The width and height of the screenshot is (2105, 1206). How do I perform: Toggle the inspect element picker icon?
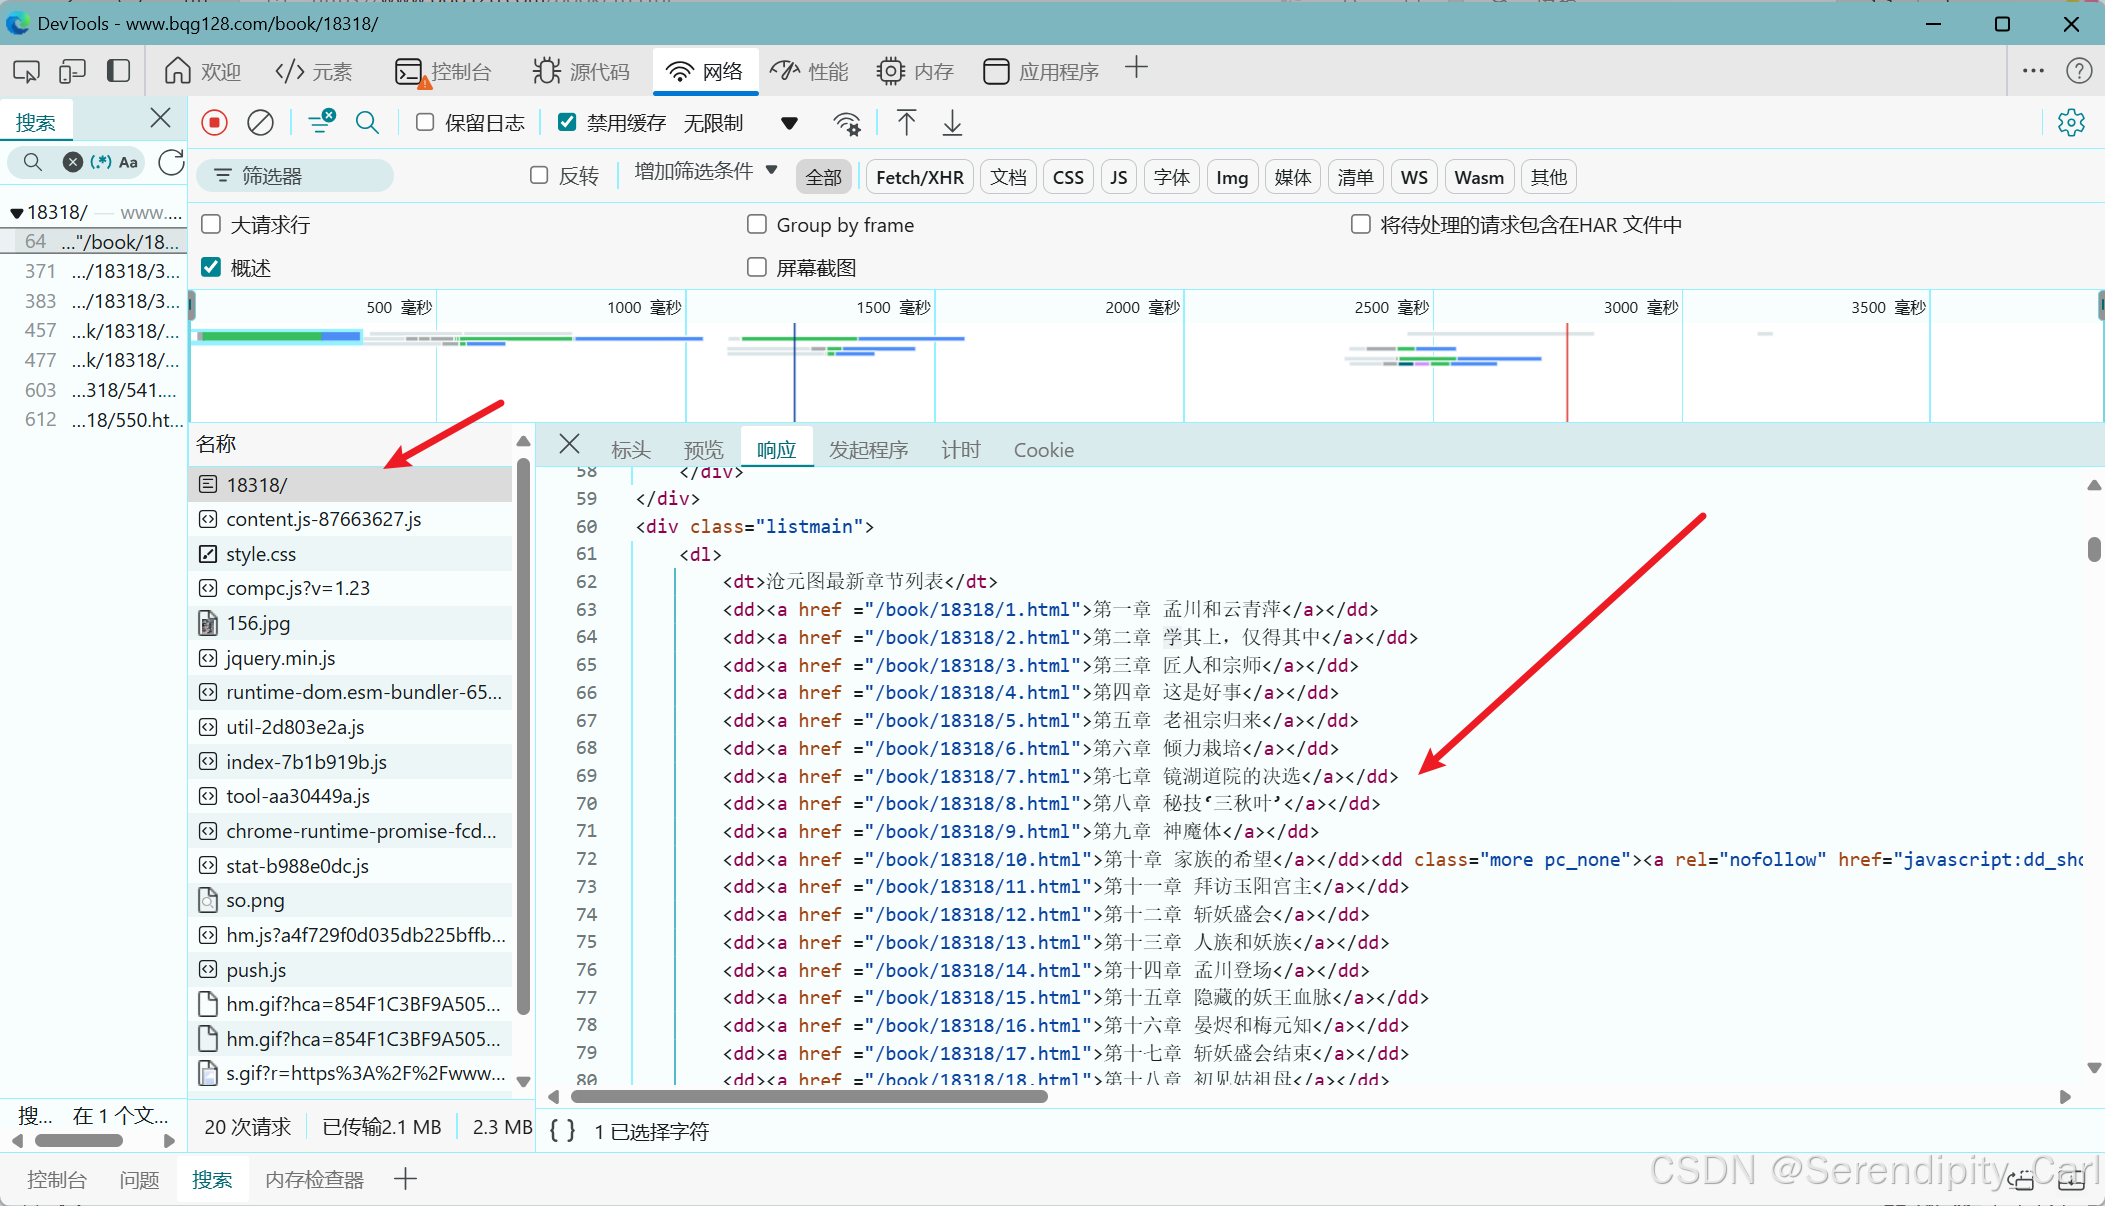[27, 71]
